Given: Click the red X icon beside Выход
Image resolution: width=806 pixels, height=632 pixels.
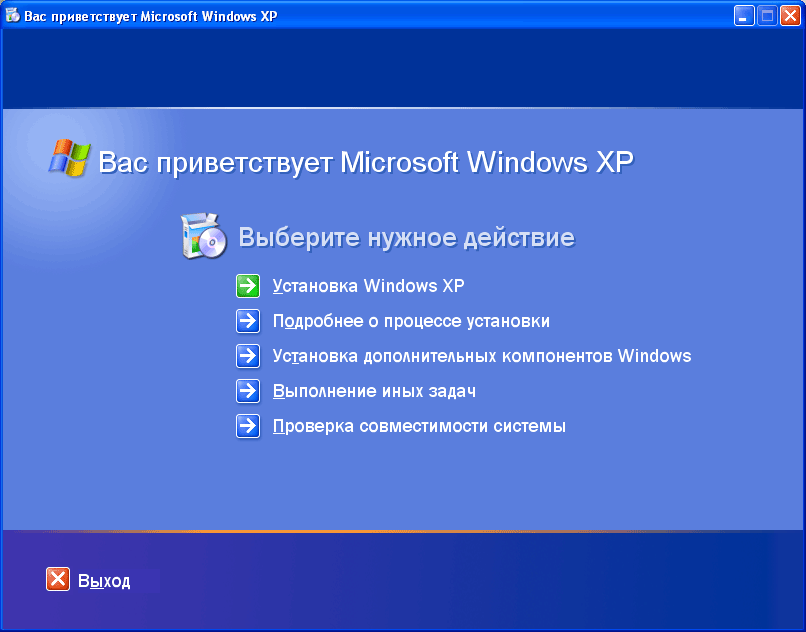Looking at the screenshot, I should tap(58, 580).
